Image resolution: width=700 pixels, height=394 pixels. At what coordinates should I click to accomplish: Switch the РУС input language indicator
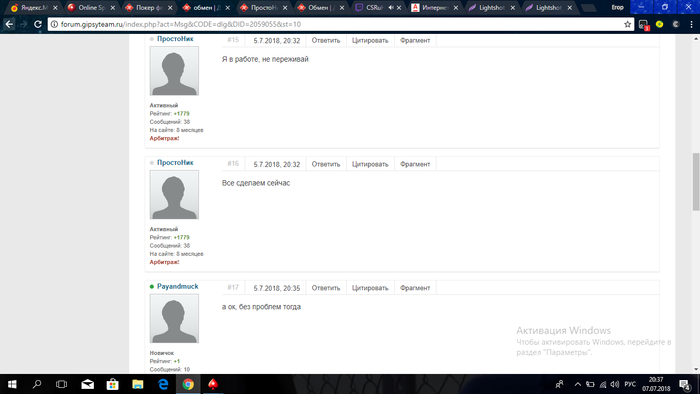click(630, 384)
